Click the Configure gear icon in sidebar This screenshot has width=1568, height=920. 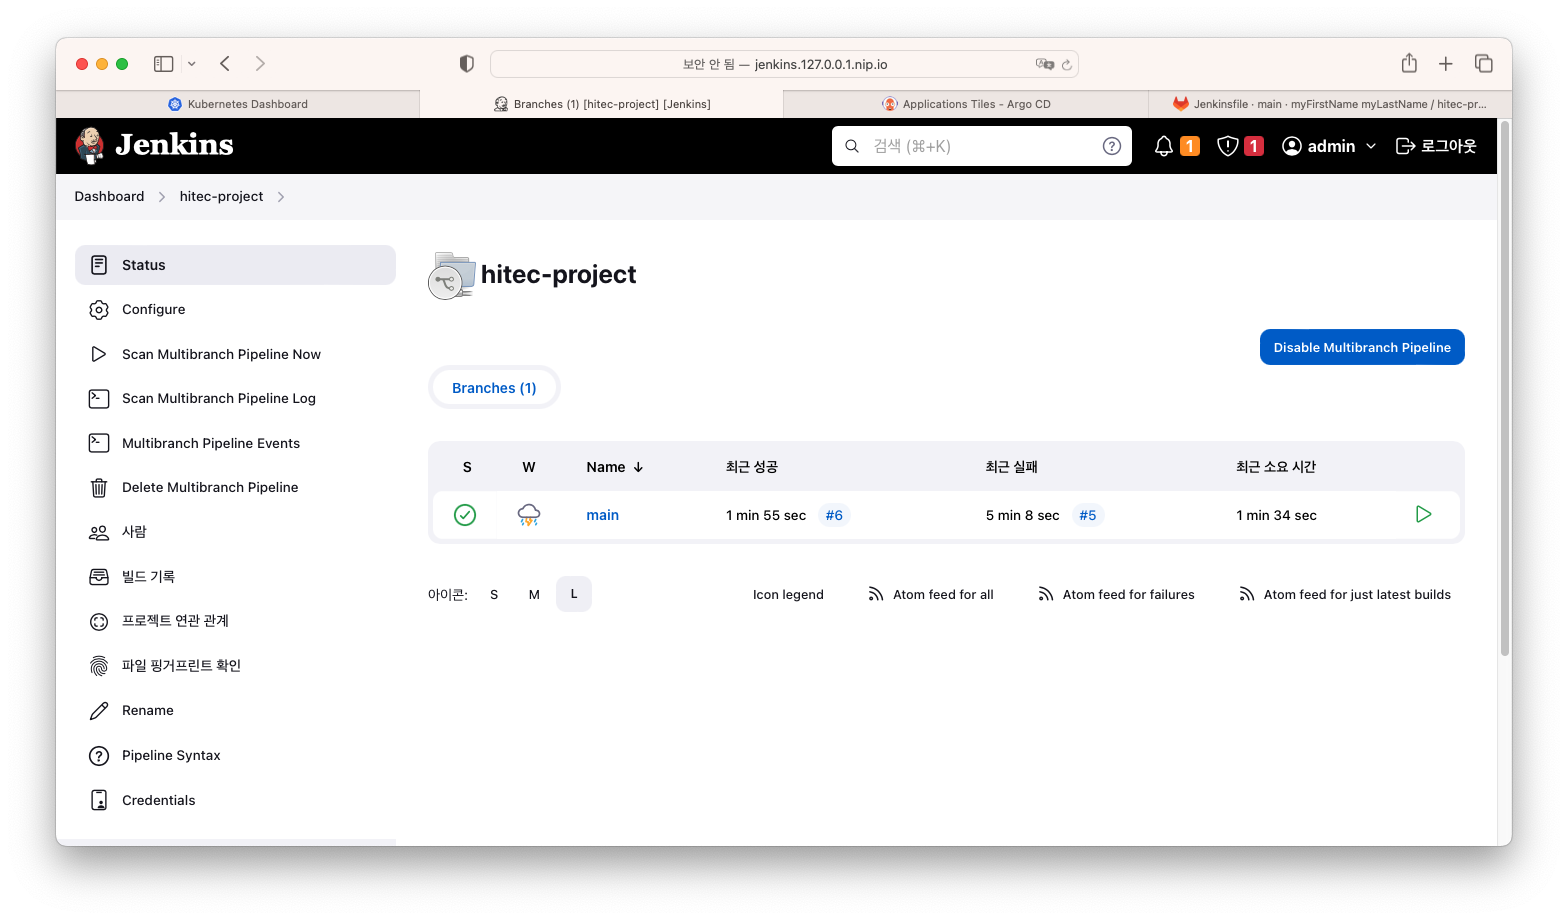tap(99, 310)
